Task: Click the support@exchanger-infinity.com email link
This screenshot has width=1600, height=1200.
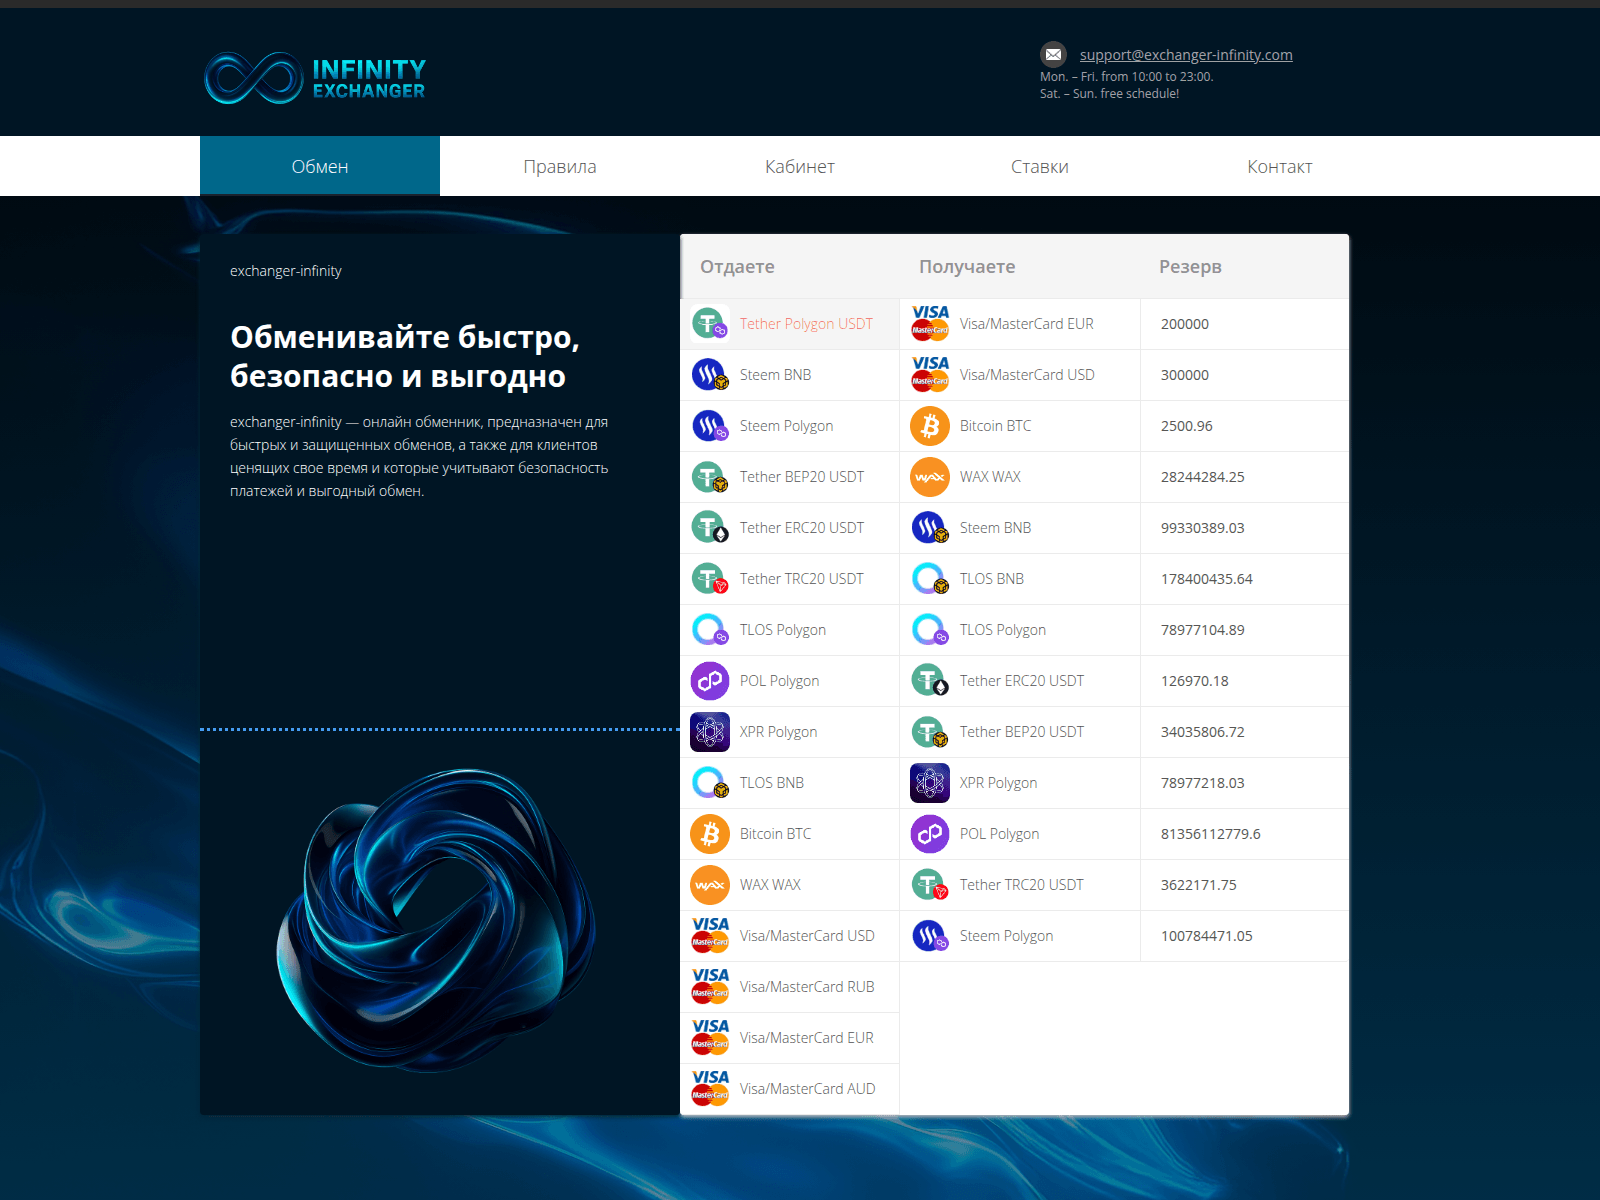Action: tap(1186, 55)
